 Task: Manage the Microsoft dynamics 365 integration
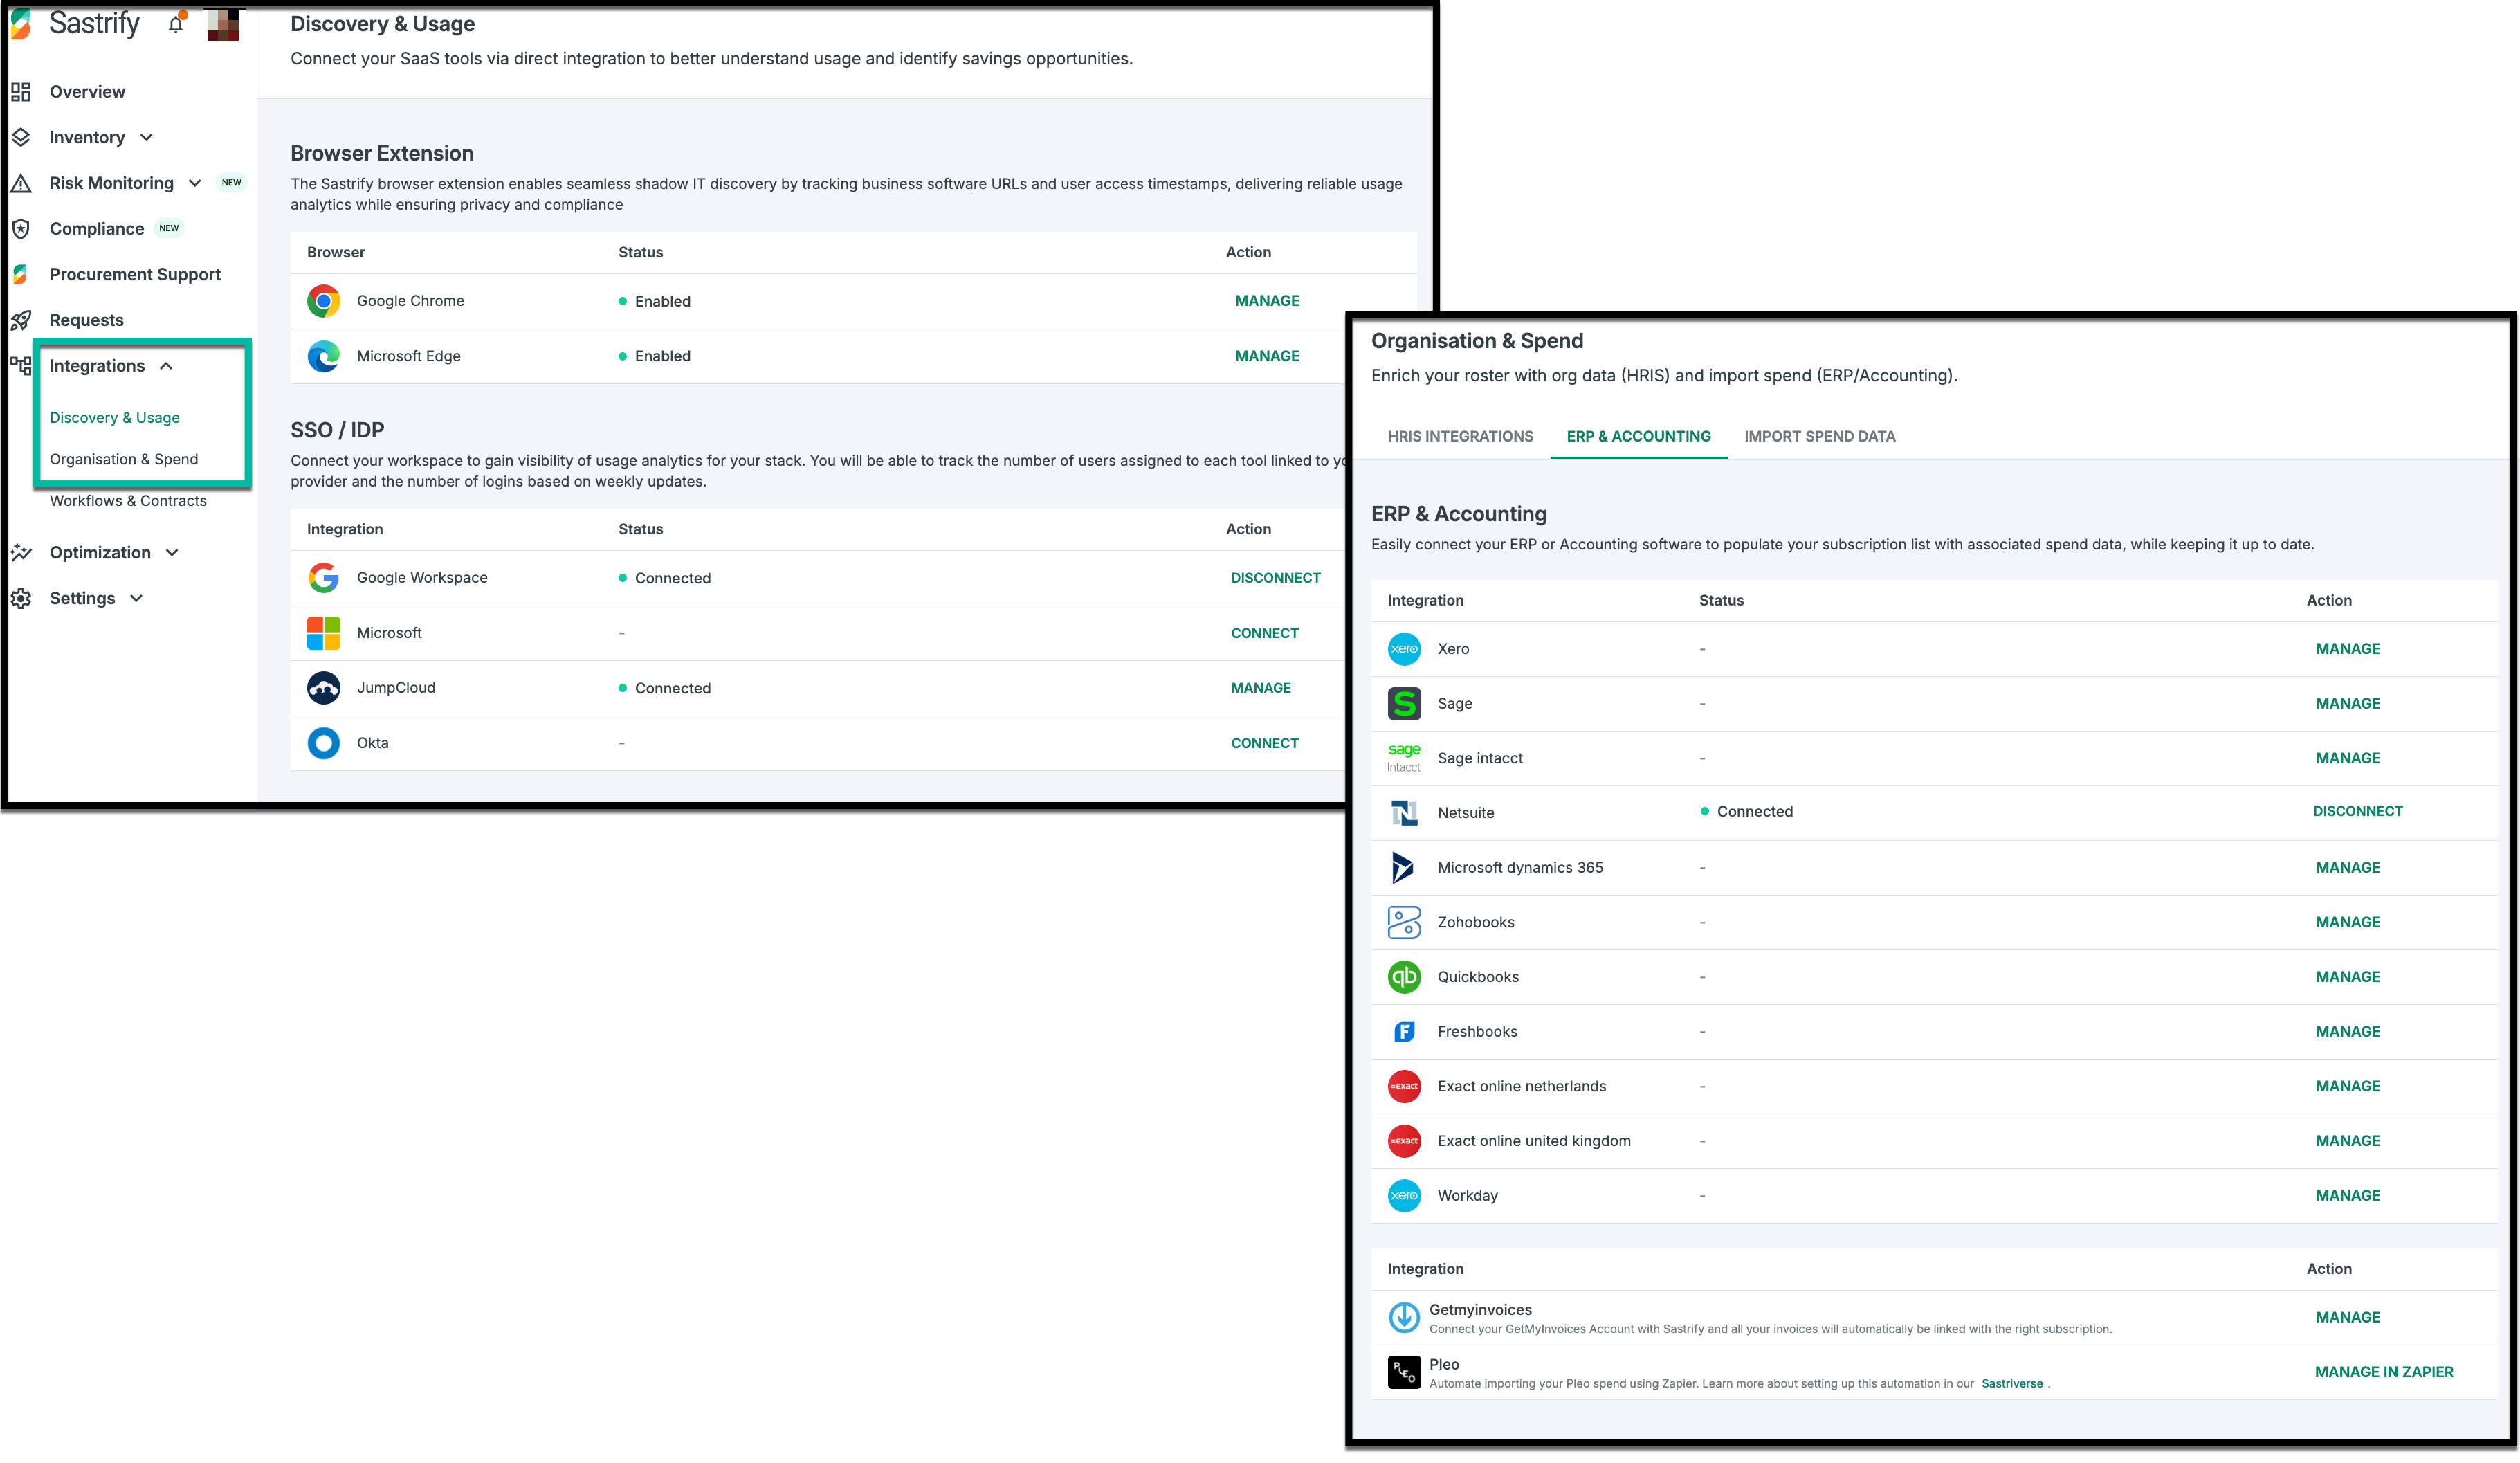2347,867
